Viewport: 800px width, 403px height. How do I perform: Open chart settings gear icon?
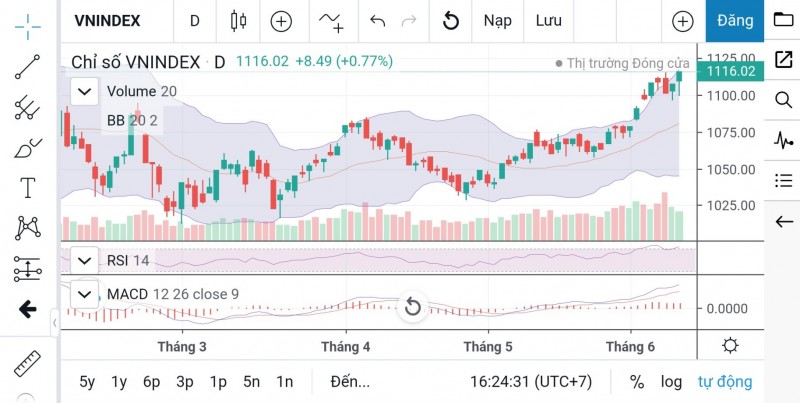click(731, 346)
